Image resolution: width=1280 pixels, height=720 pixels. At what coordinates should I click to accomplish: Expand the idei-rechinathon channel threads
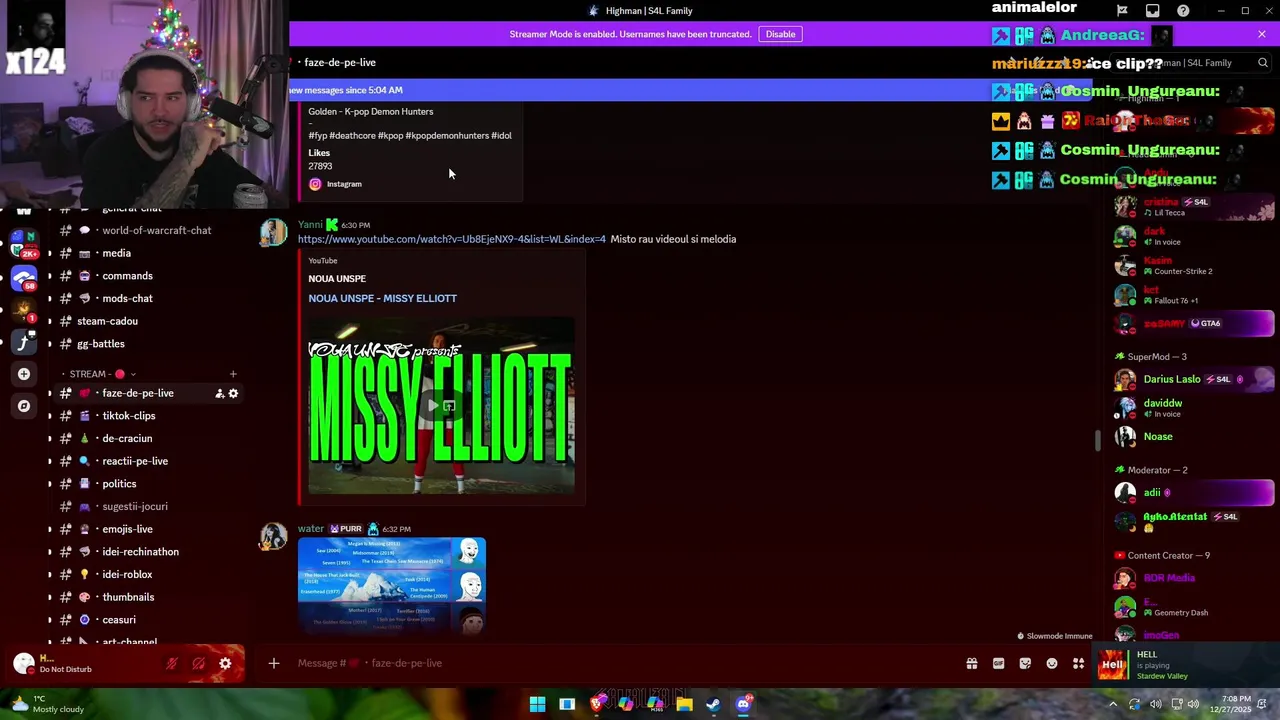coord(50,552)
